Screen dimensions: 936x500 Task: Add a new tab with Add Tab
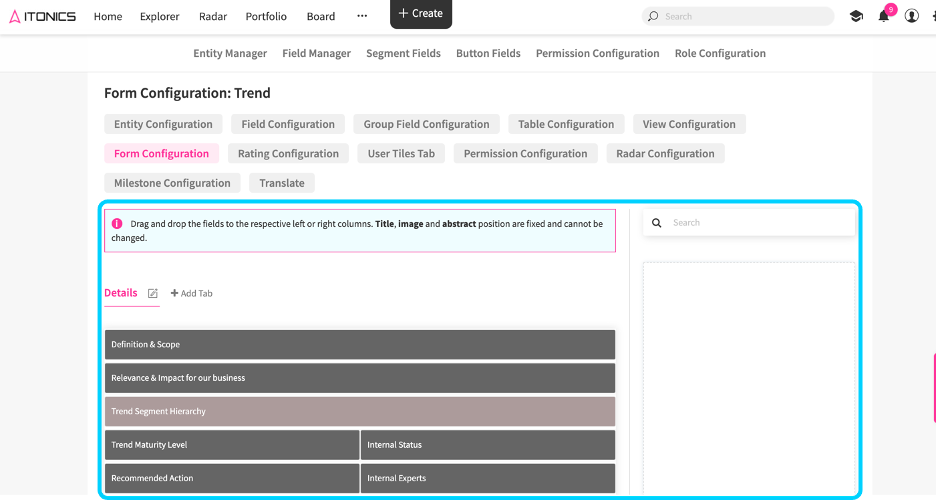coord(192,293)
